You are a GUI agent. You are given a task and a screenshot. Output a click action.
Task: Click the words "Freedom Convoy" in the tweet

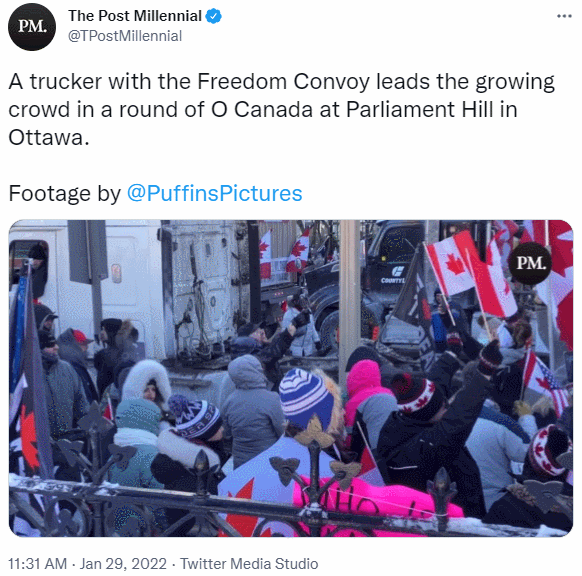pyautogui.click(x=284, y=81)
